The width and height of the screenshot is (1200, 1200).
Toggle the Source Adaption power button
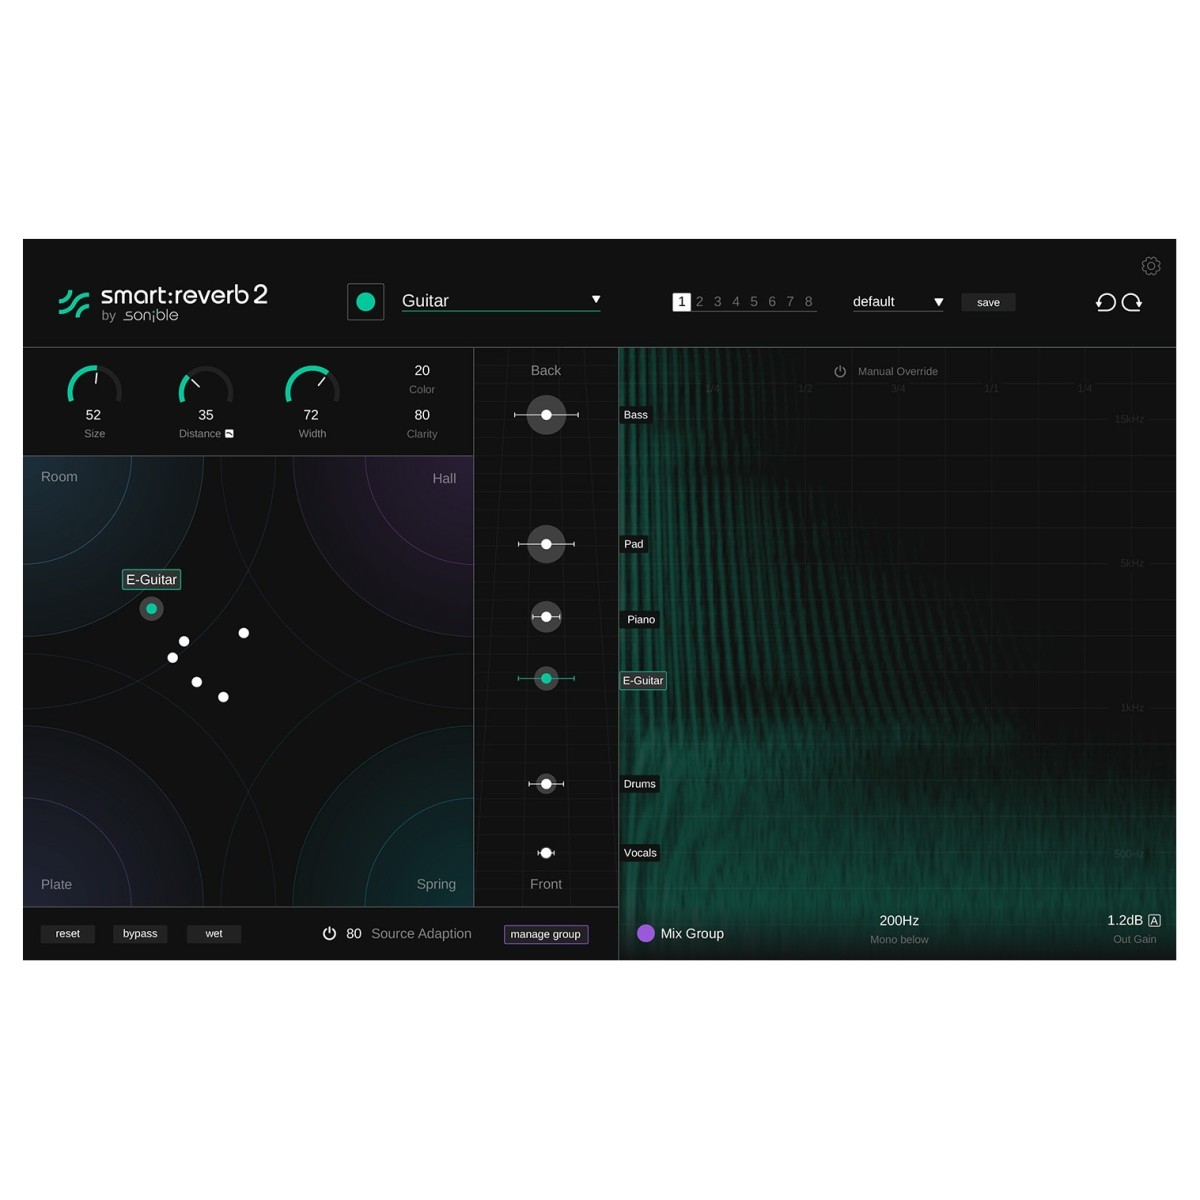[329, 933]
